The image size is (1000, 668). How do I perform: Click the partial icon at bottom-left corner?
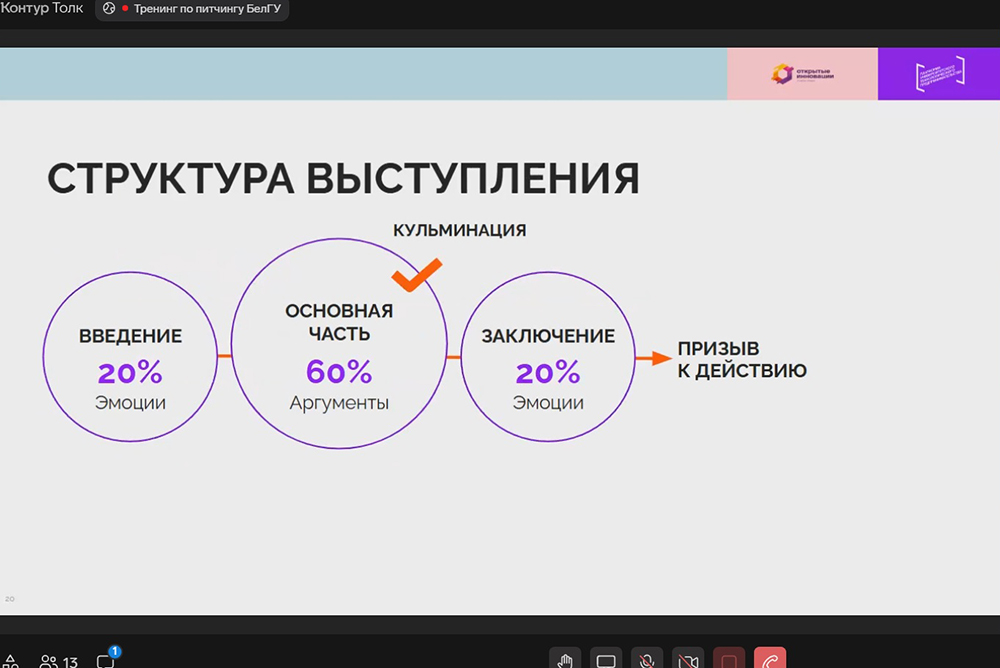10,661
